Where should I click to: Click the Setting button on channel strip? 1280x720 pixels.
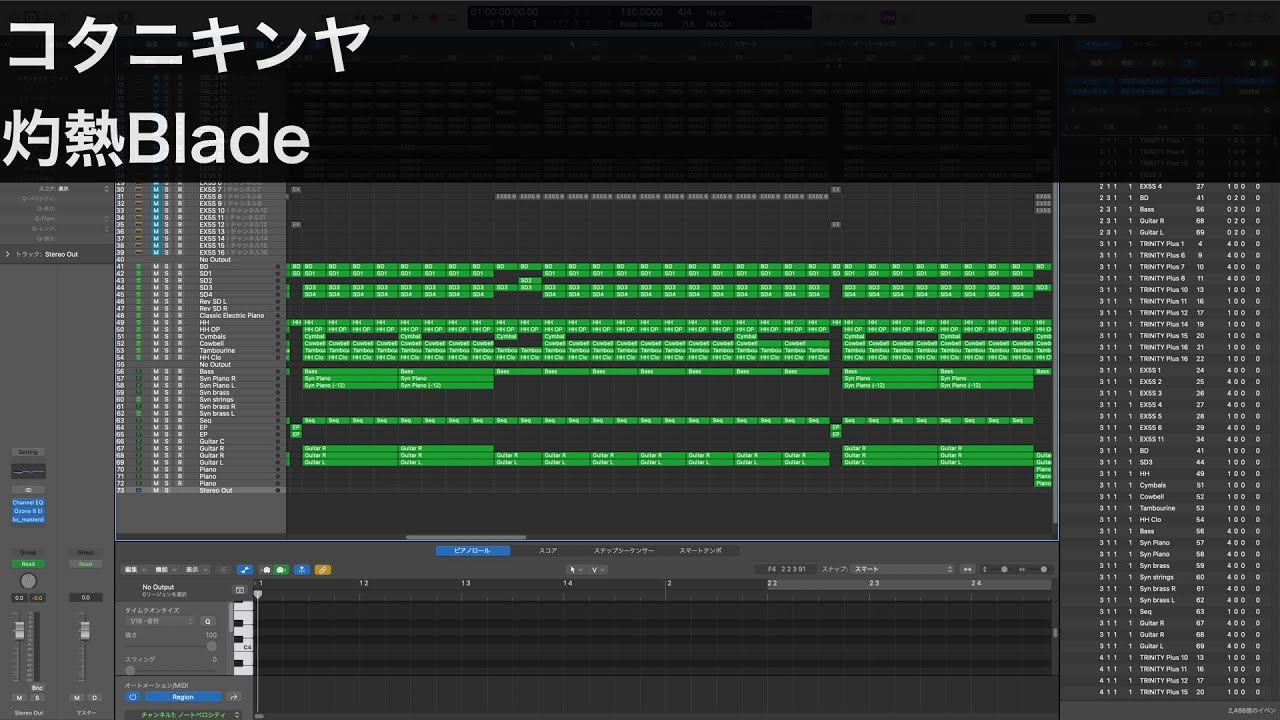(x=28, y=452)
